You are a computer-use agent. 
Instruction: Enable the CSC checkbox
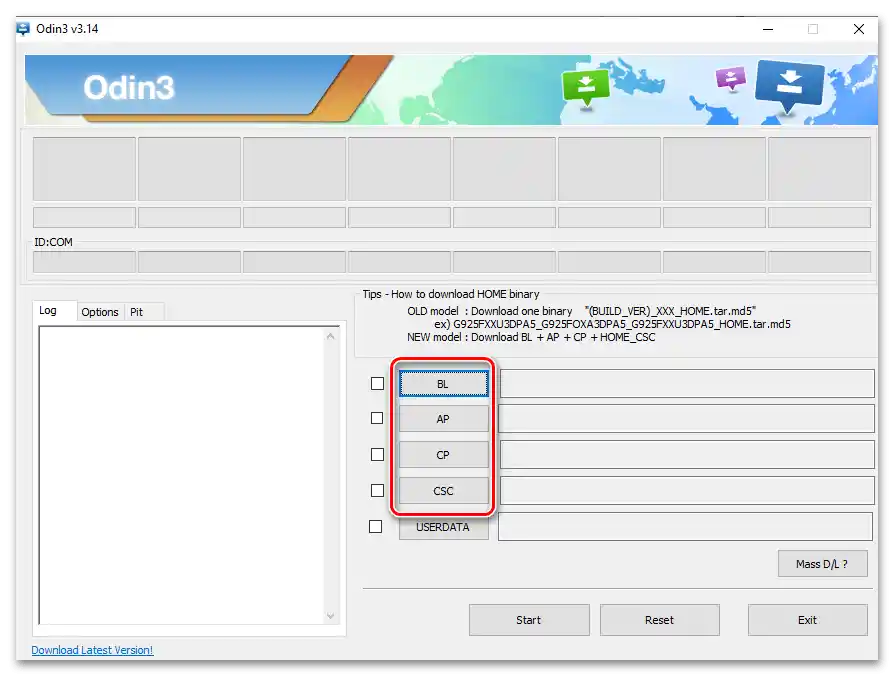pos(377,490)
